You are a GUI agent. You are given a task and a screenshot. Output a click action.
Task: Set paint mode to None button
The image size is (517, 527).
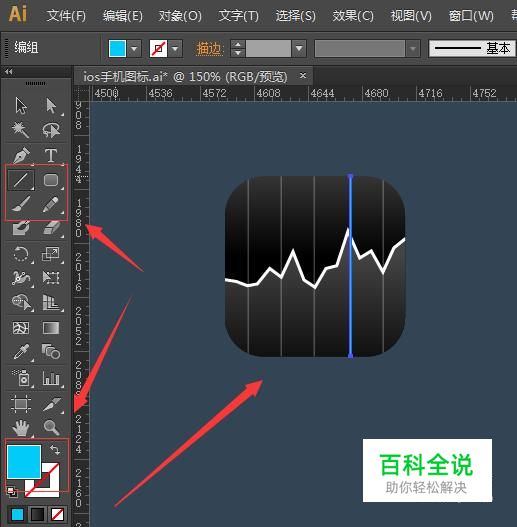pos(57,514)
